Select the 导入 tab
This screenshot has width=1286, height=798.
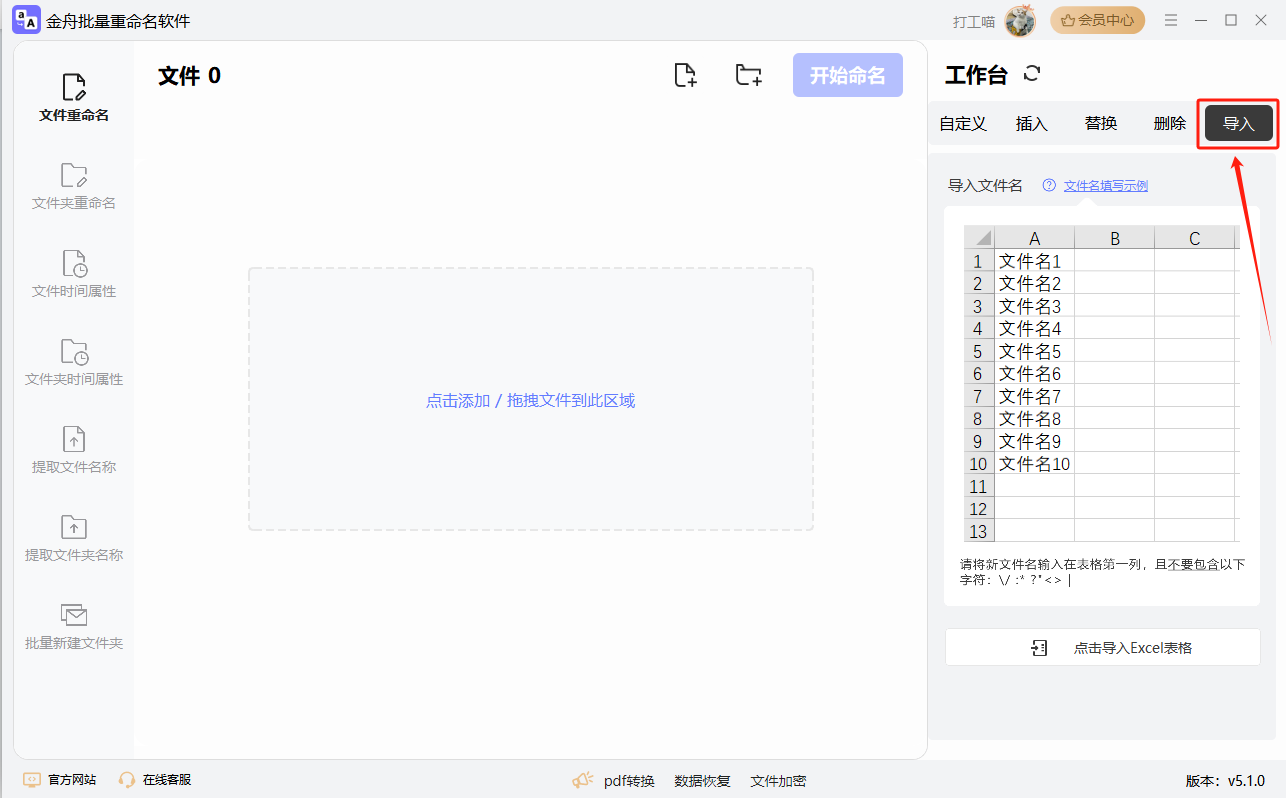click(x=1239, y=124)
